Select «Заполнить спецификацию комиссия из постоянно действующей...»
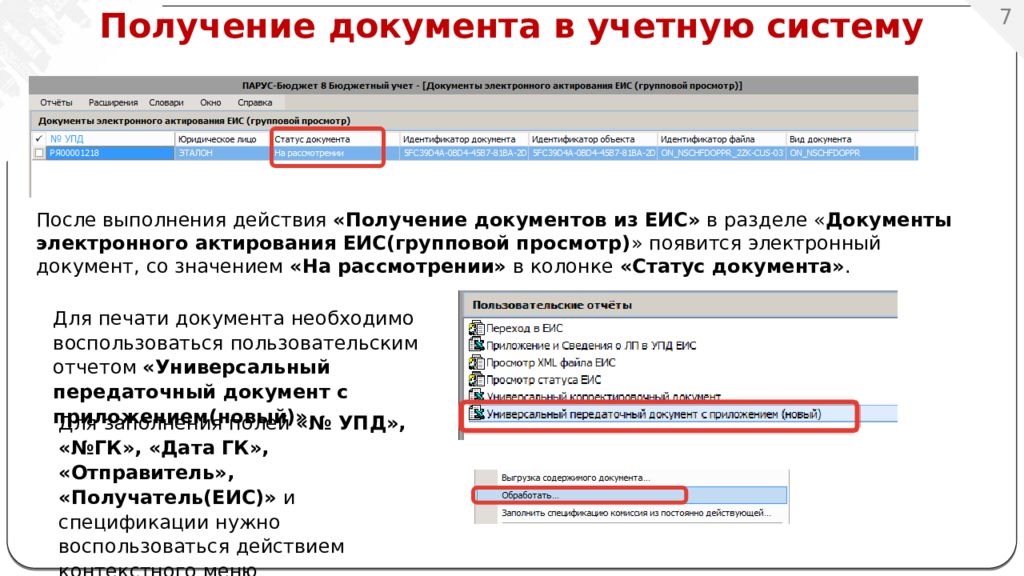Screen dimensions: 1024x576 (635, 513)
